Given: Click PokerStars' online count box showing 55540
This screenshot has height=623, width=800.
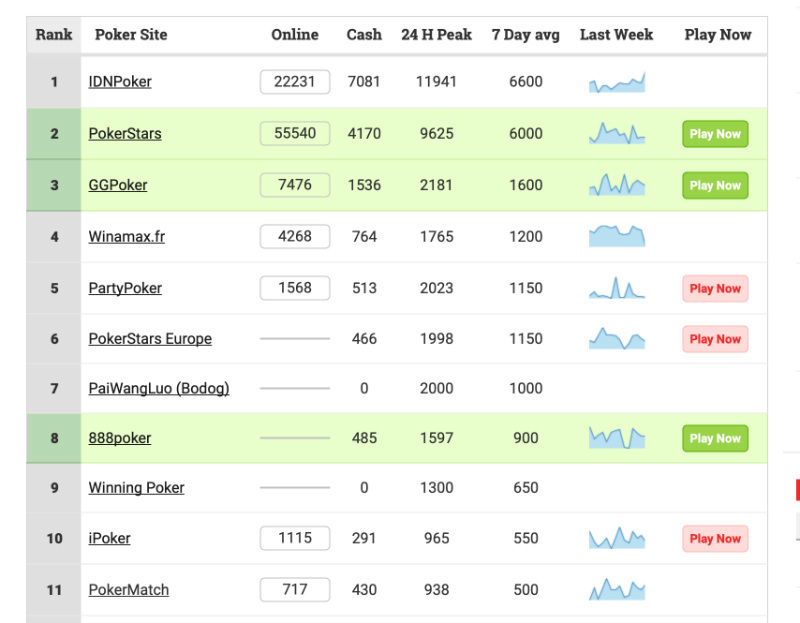Looking at the screenshot, I should click(294, 133).
